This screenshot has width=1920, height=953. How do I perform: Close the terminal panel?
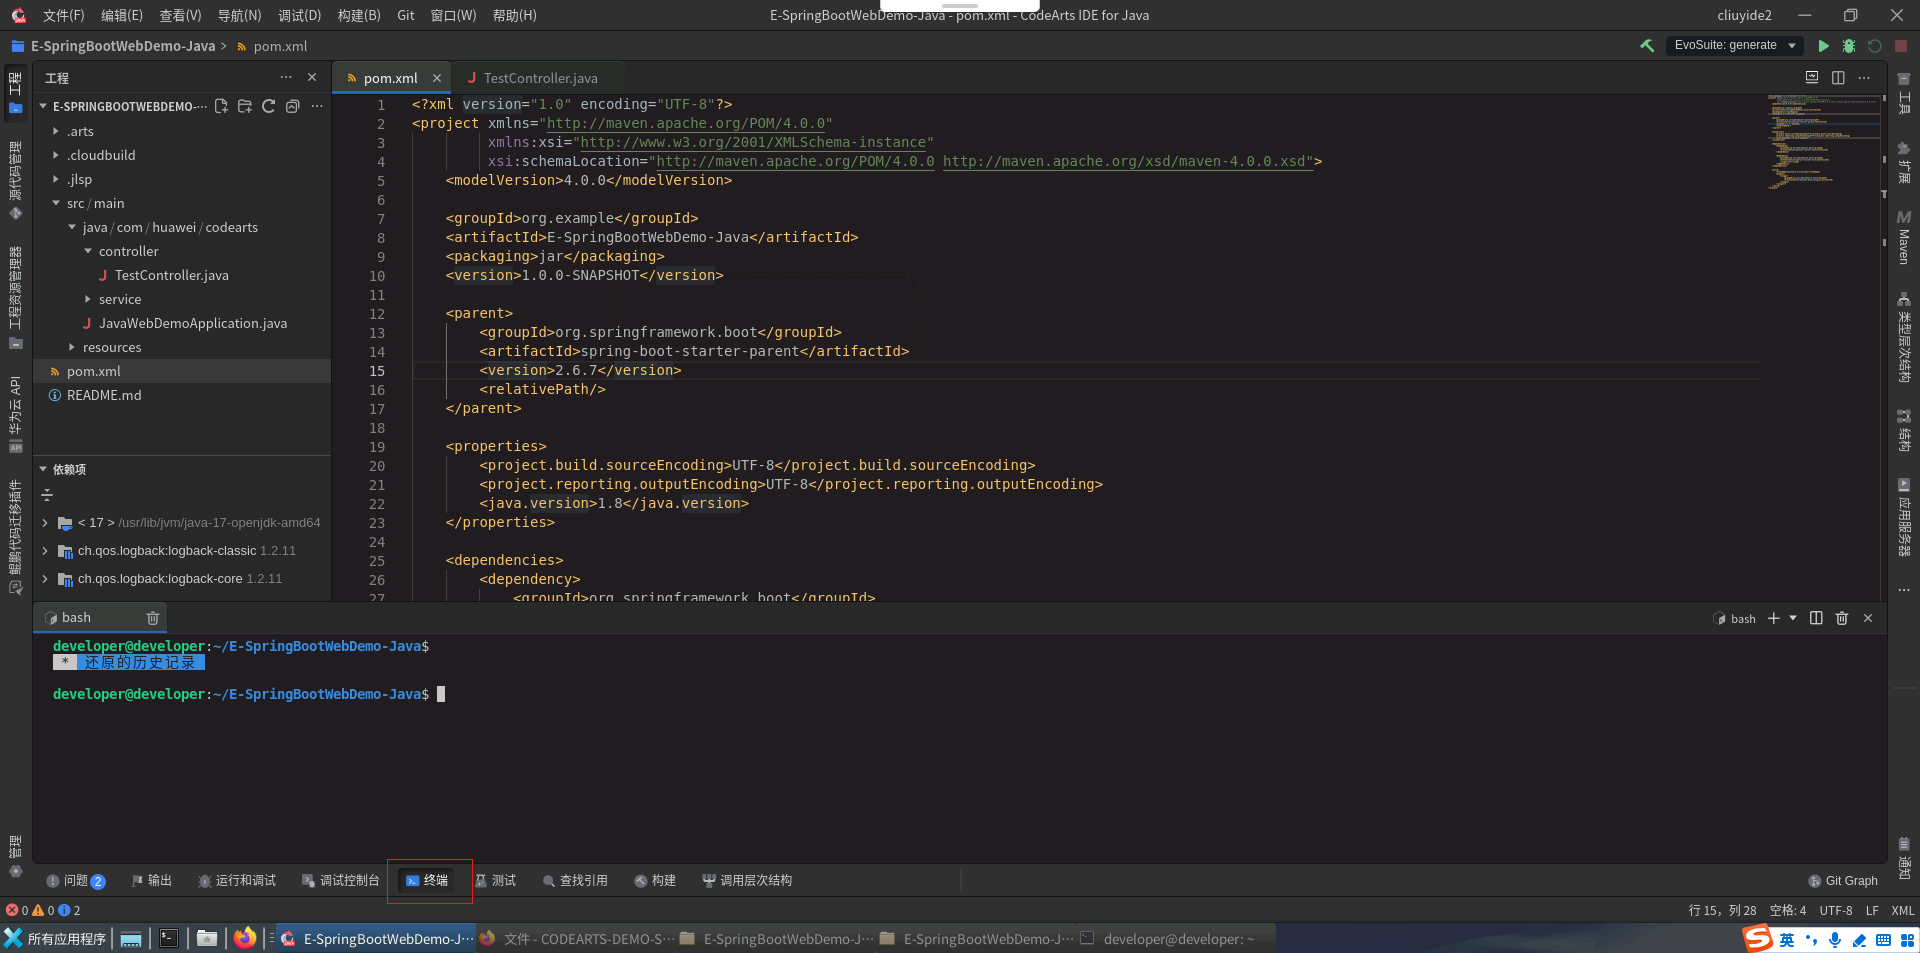coord(1868,618)
